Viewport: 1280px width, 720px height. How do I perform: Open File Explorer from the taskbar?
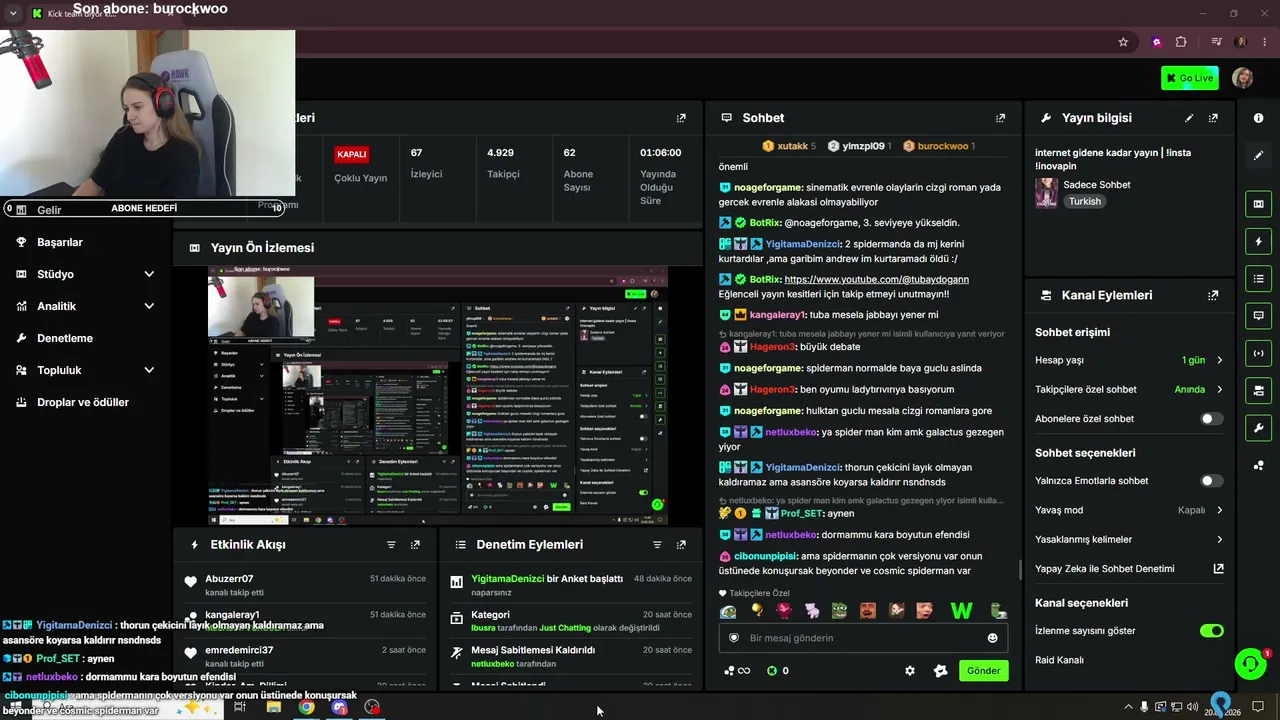pos(273,707)
